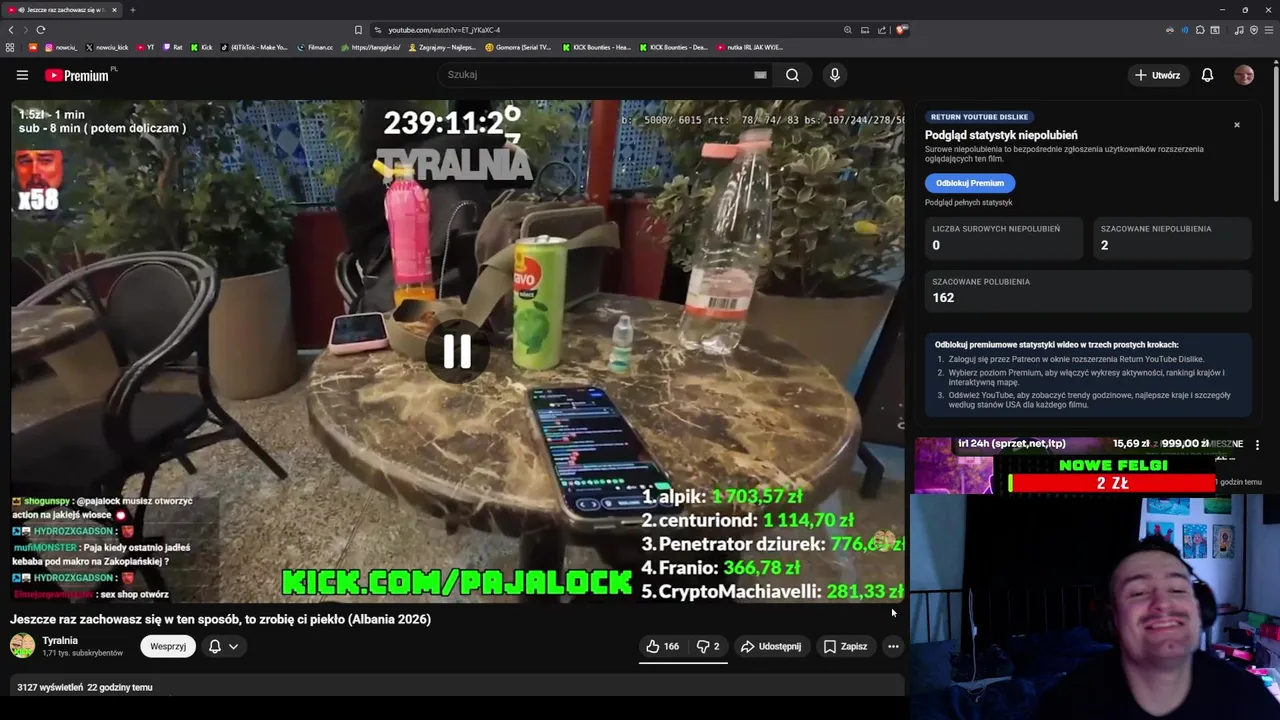Click the Liczba surowych niepolubień stat card
Screen dimensions: 1280x720
(1003, 238)
